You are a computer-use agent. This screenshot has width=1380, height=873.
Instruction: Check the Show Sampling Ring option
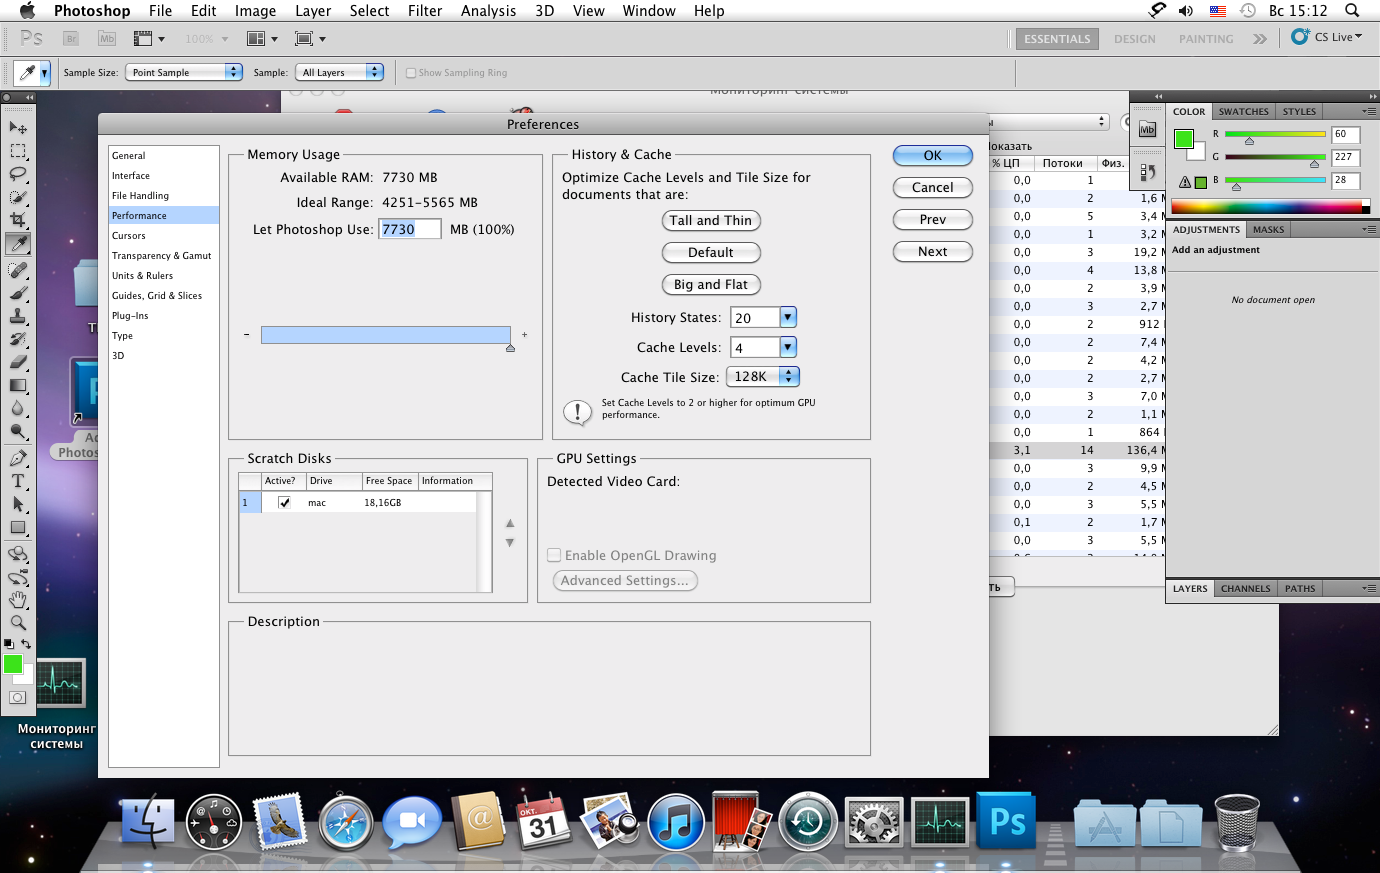click(411, 73)
